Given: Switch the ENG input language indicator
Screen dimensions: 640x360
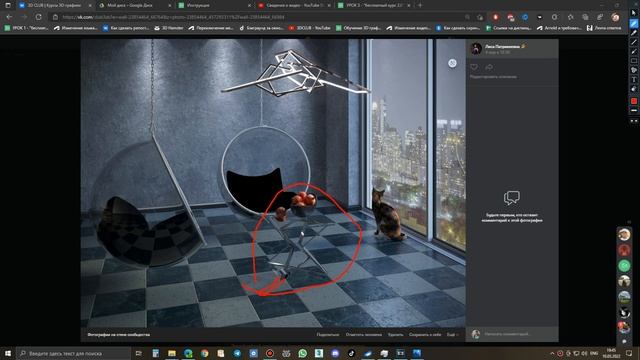Looking at the screenshot, I should coord(594,353).
